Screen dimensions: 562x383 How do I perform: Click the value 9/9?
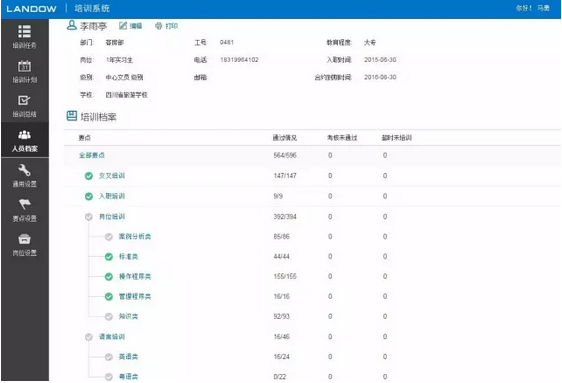point(278,196)
